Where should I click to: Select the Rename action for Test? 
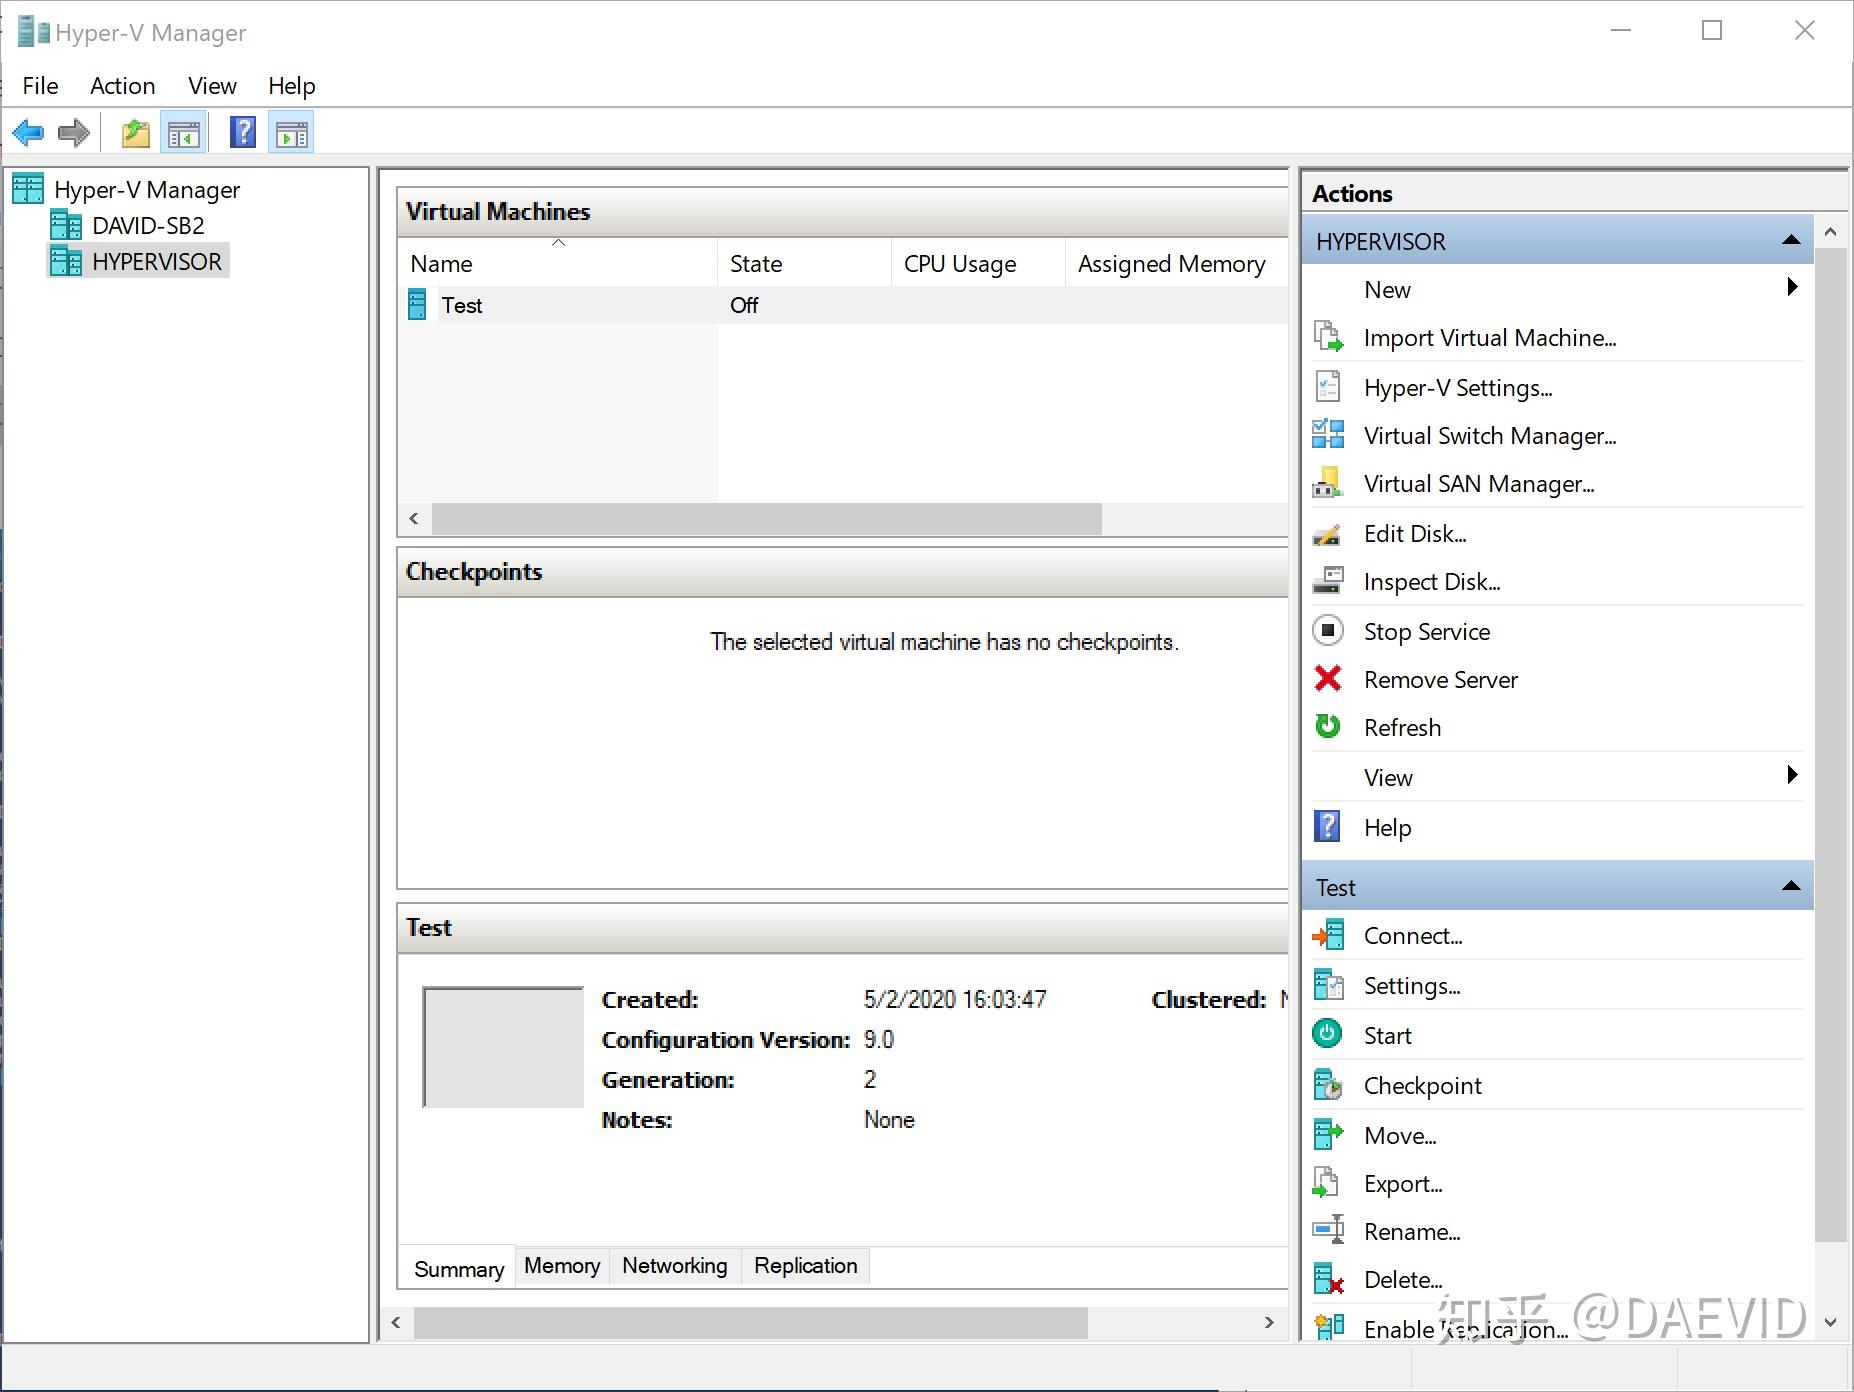[x=1411, y=1231]
